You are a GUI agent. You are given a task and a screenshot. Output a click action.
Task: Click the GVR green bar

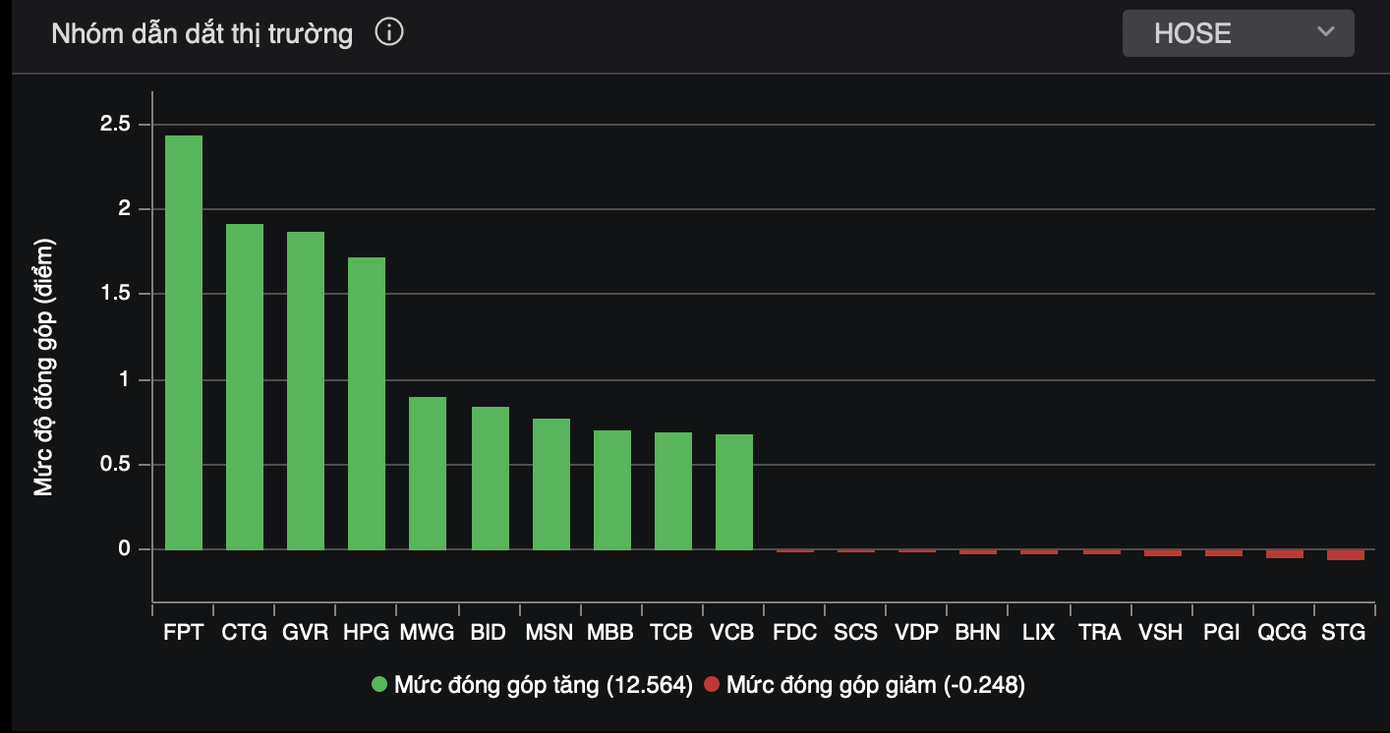point(306,390)
